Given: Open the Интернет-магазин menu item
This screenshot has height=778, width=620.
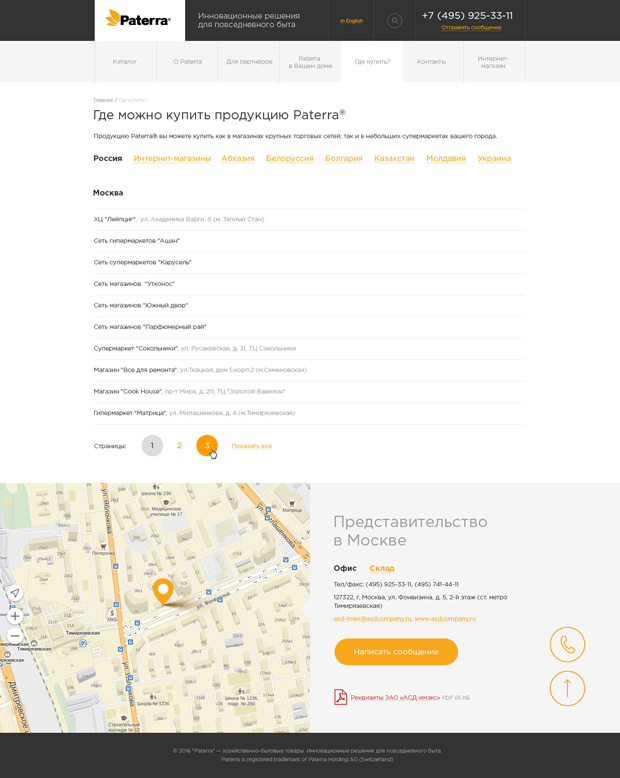Looking at the screenshot, I should coord(493,62).
